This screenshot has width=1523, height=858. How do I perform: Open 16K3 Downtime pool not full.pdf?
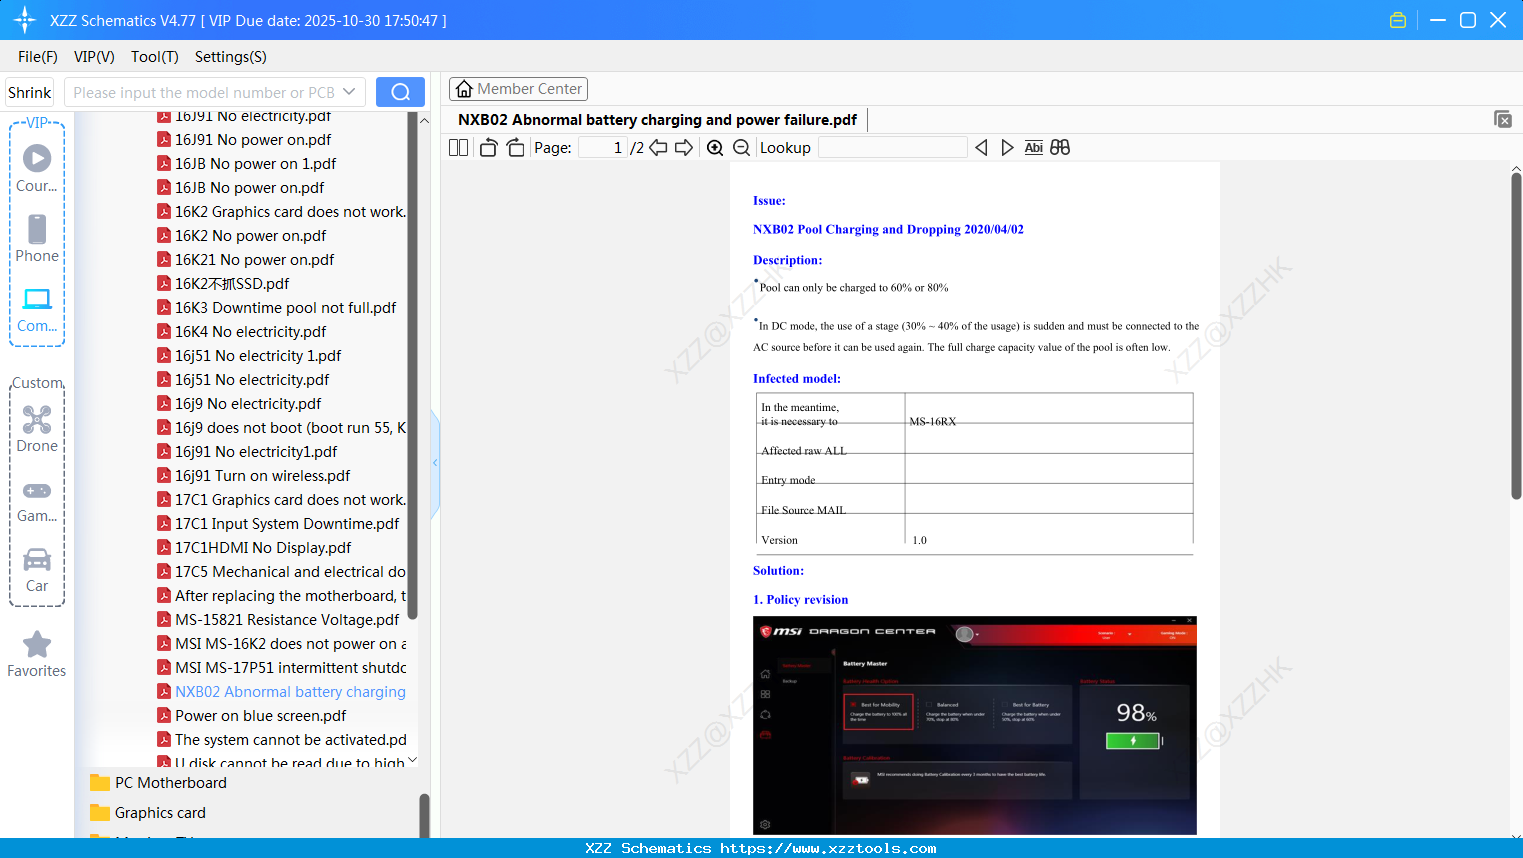coord(276,308)
